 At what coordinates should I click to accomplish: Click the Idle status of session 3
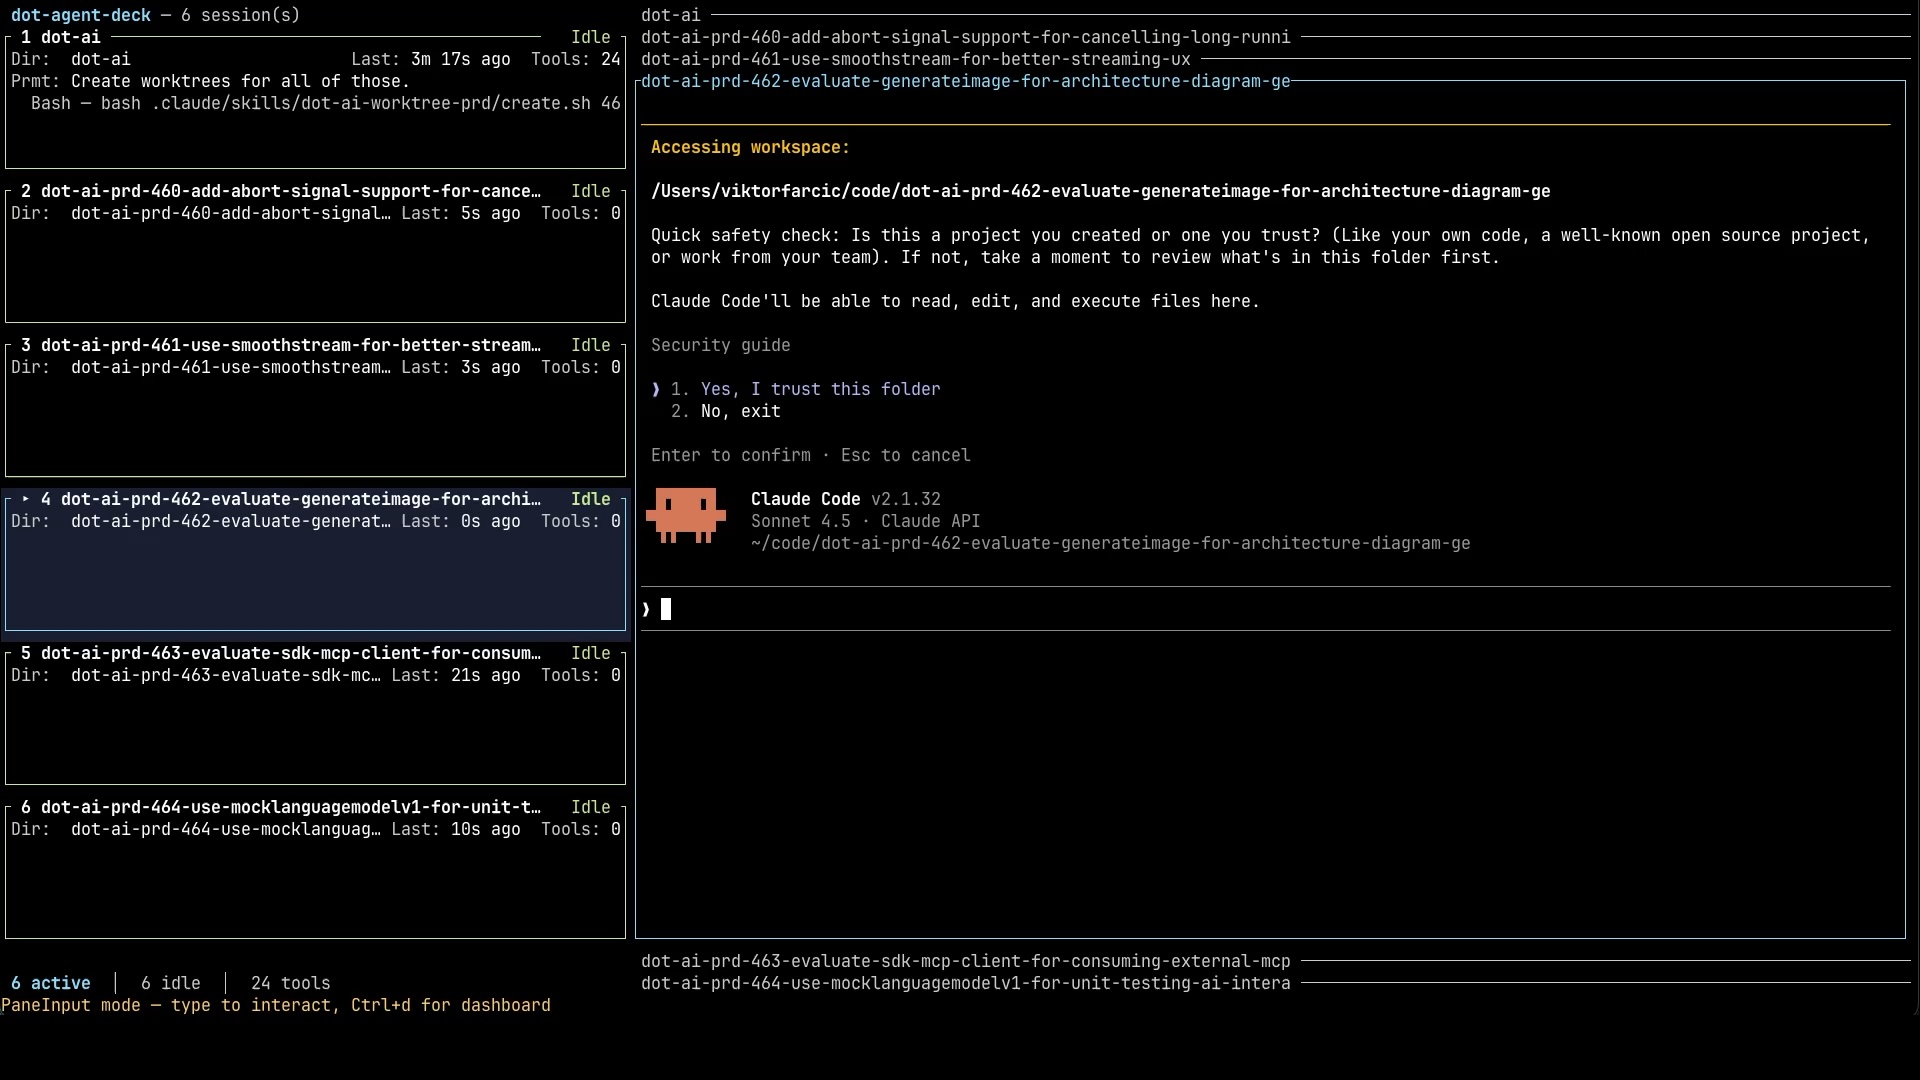pyautogui.click(x=591, y=345)
